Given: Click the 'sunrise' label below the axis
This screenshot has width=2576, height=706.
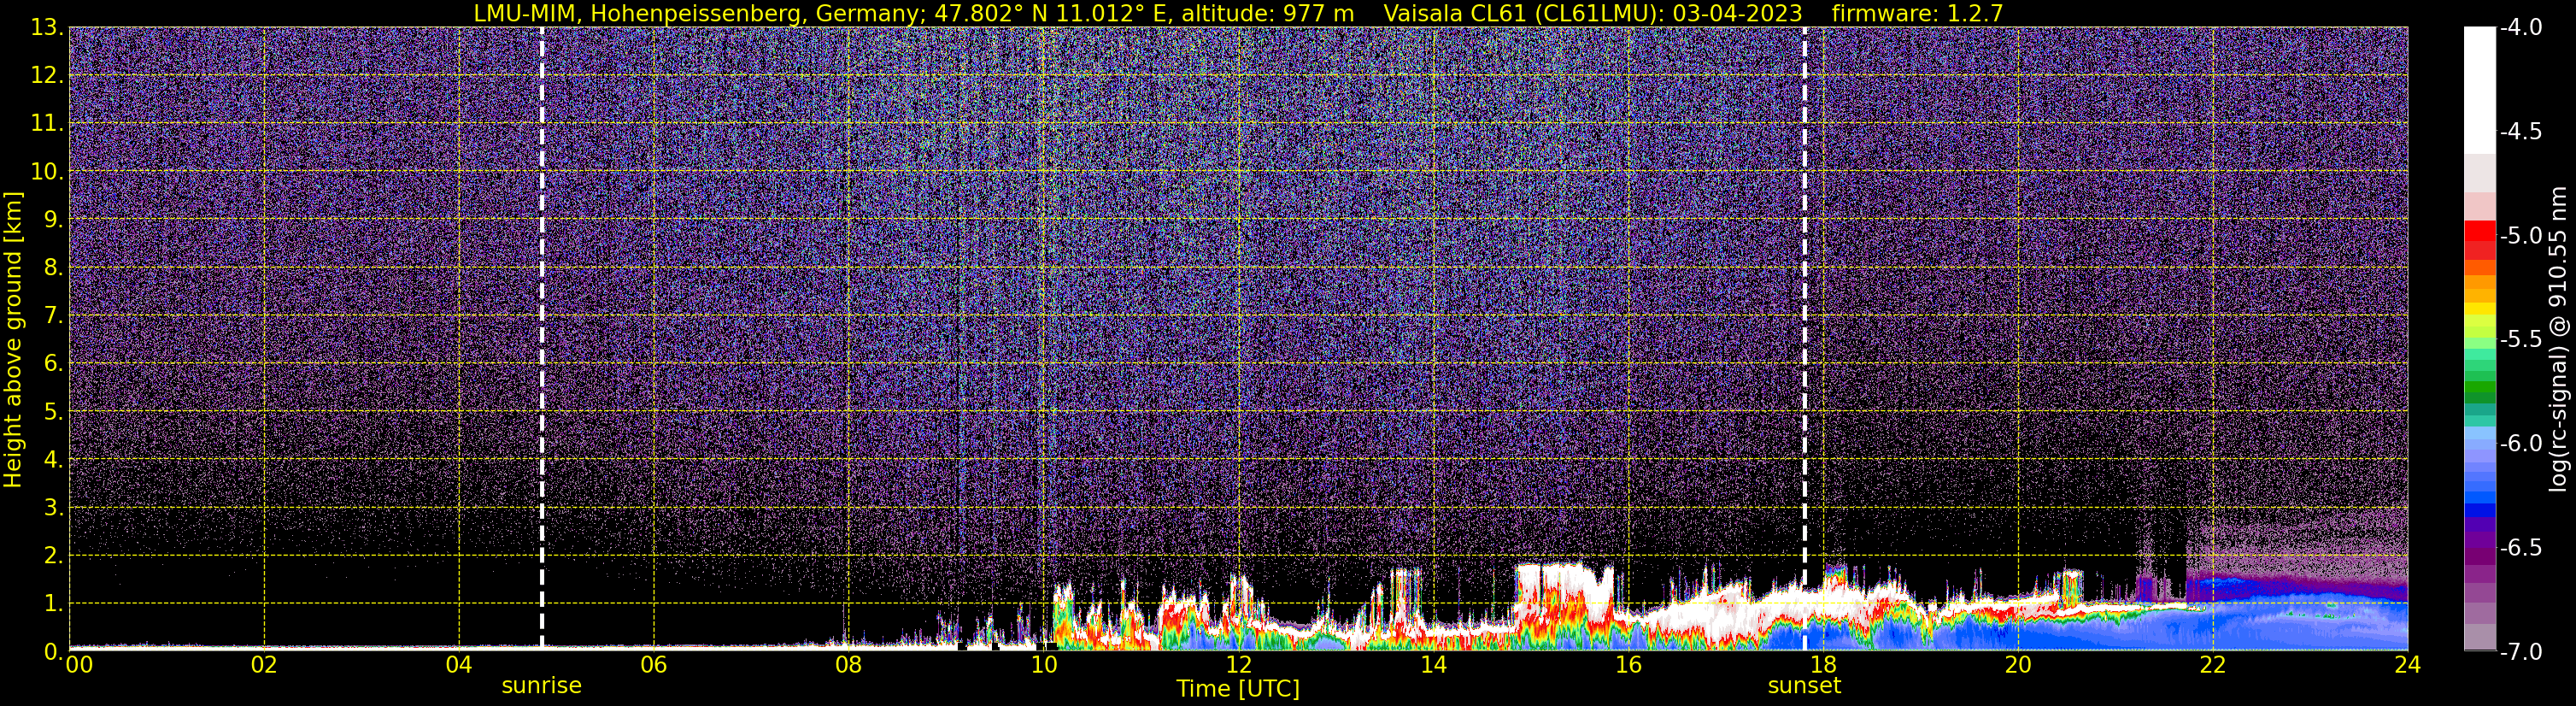Looking at the screenshot, I should pos(541,686).
